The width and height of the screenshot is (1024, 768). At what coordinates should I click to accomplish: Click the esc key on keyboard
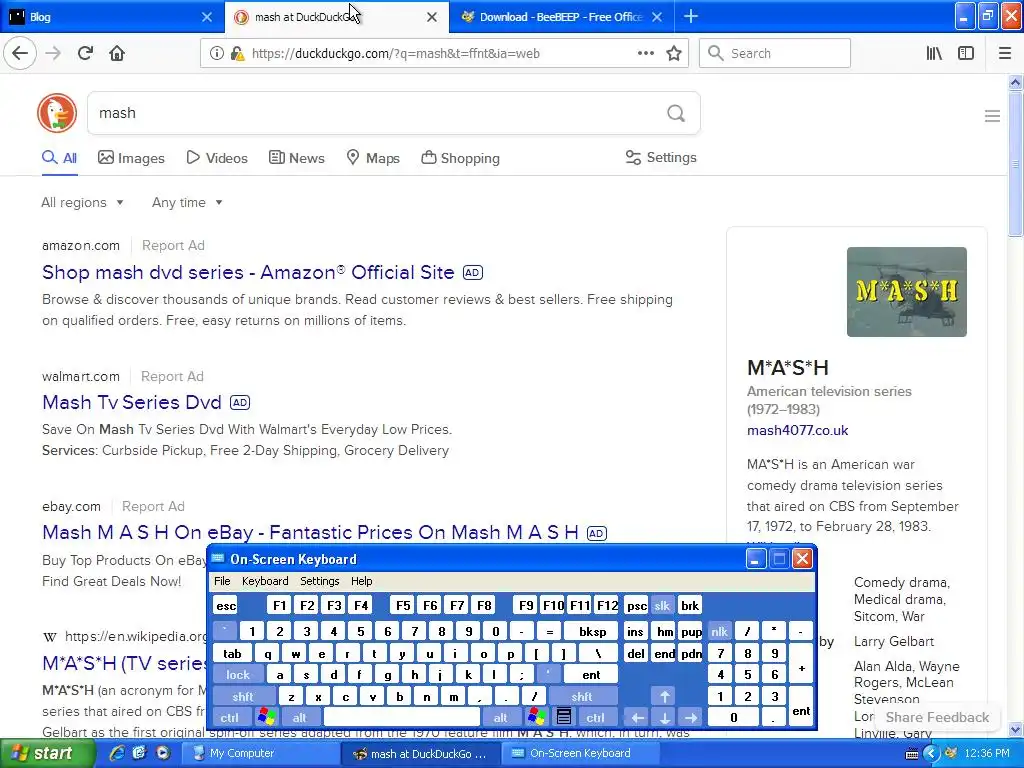coord(226,605)
